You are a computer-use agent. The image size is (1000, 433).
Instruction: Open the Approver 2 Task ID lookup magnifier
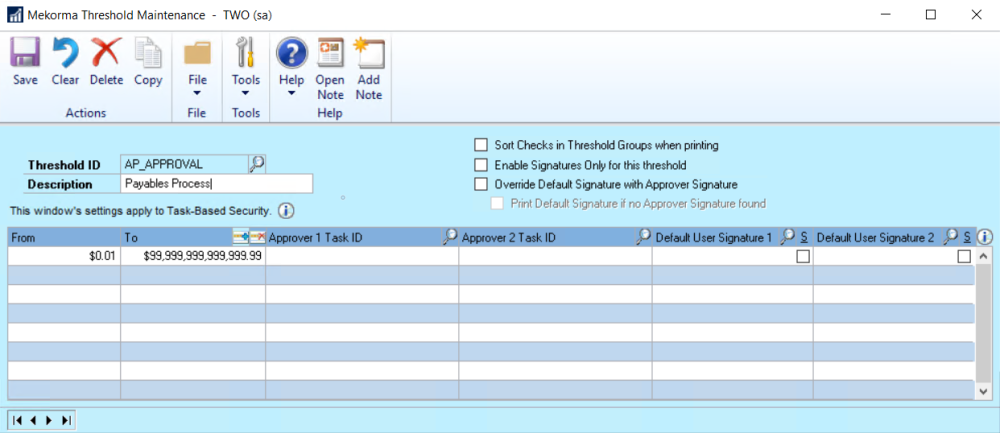[x=643, y=237]
